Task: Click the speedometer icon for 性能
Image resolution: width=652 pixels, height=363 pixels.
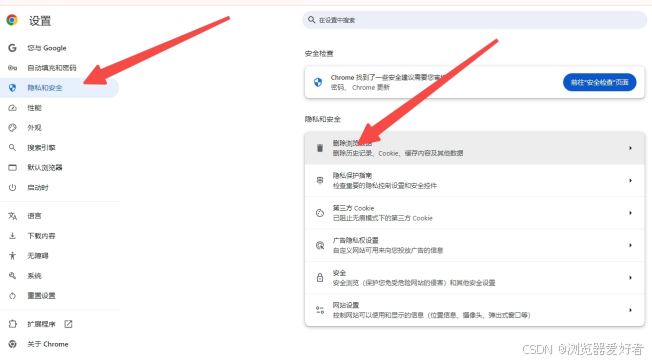Action: 12,108
